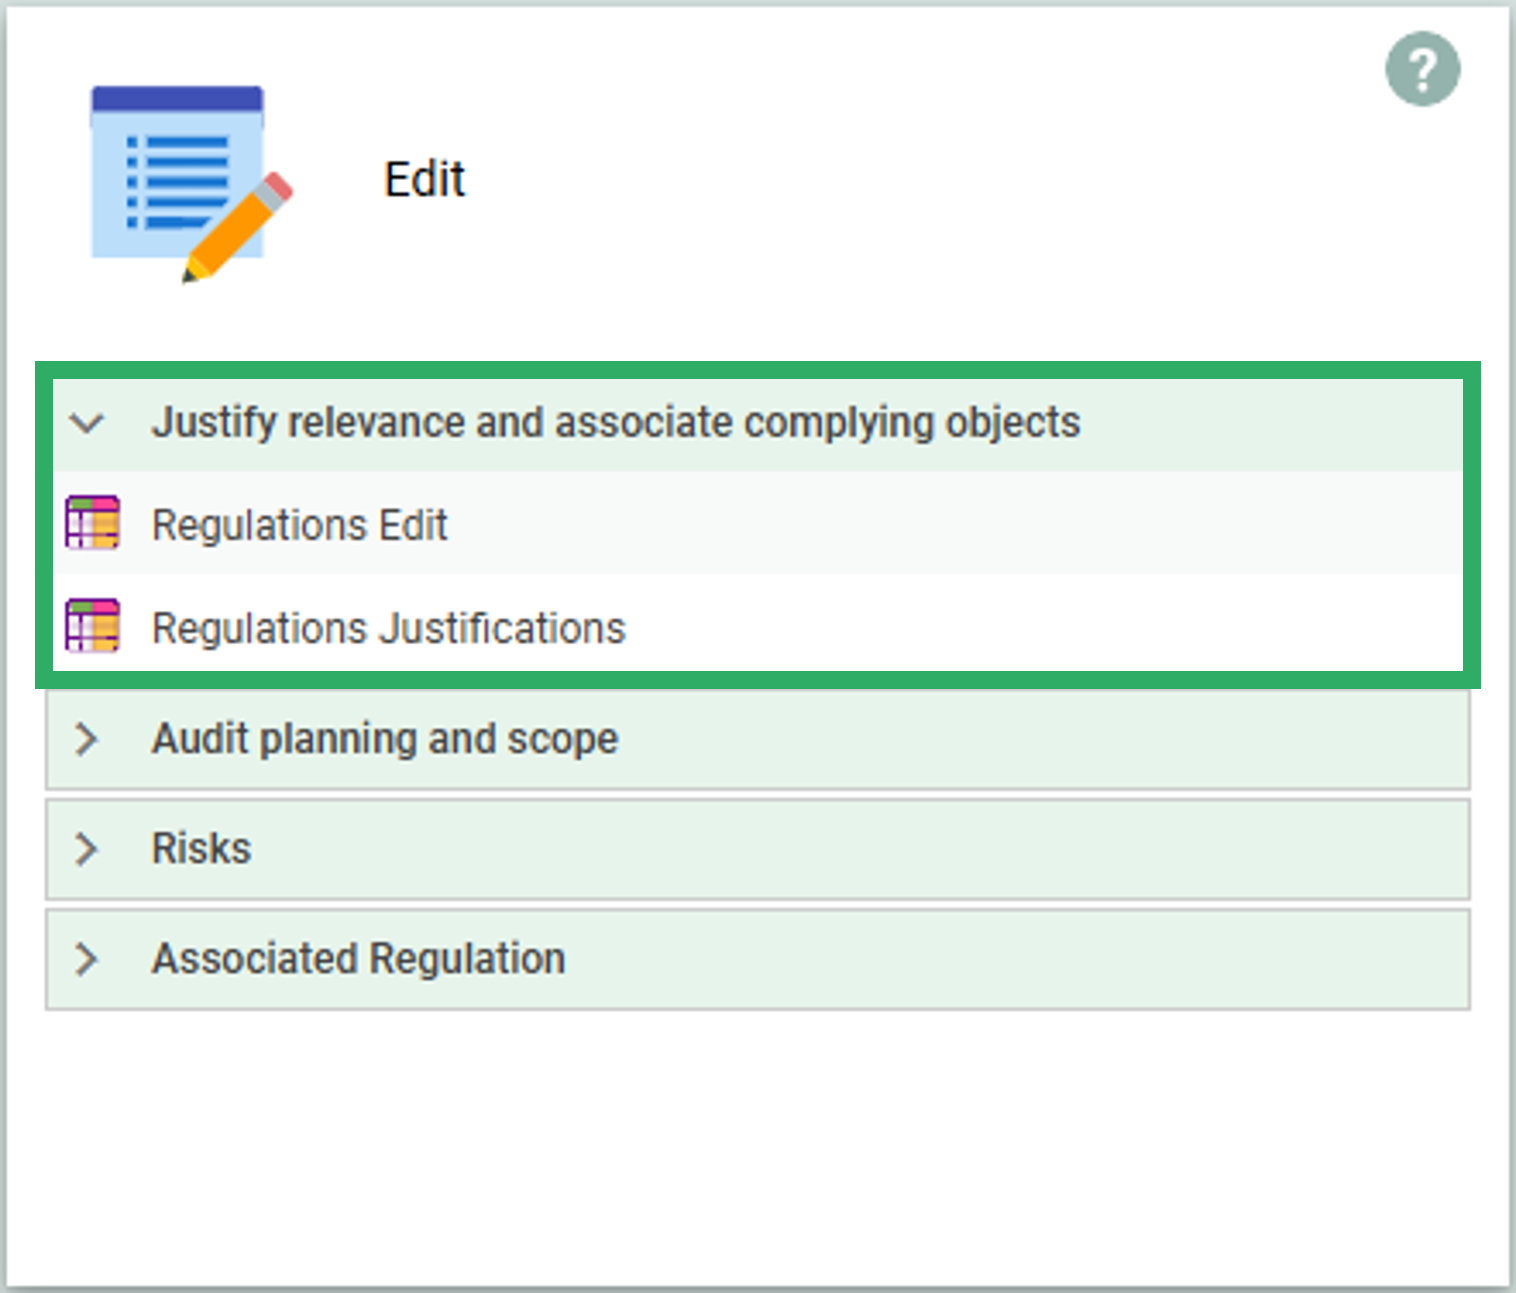Viewport: 1516px width, 1293px height.
Task: Expand the Risks section chevron
Action: 87,849
